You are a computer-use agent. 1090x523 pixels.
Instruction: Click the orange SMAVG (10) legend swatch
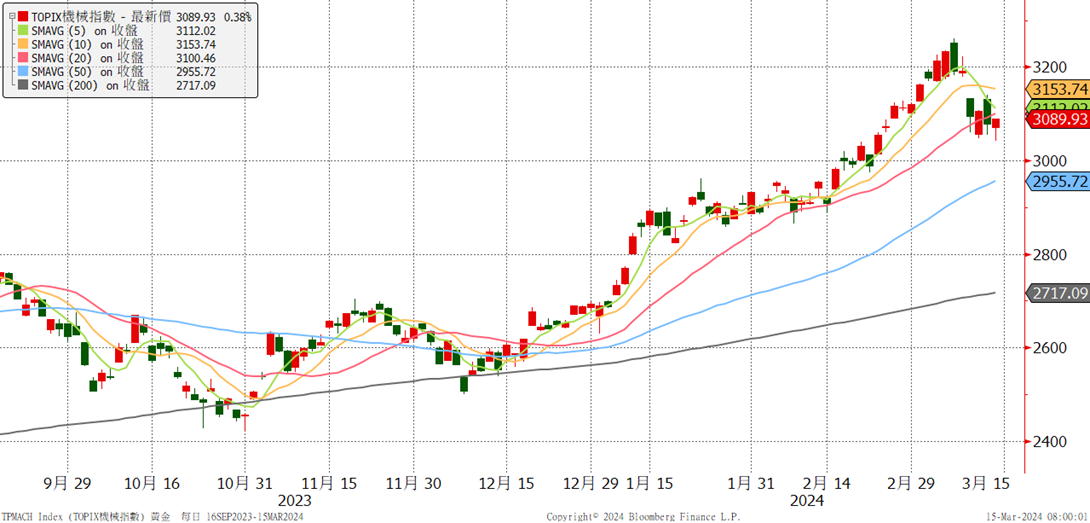pos(24,44)
